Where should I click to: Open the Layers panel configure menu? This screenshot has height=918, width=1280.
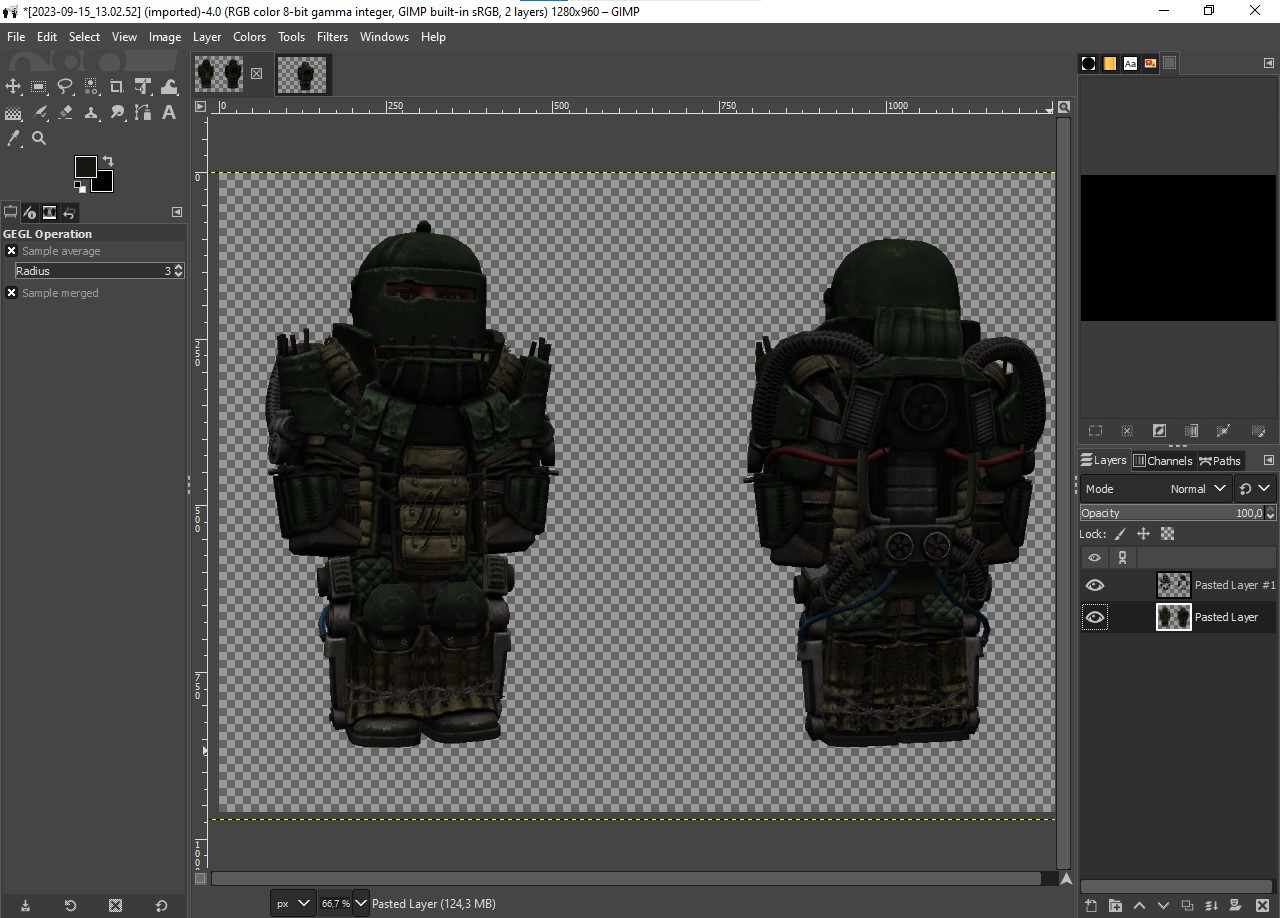point(1269,460)
